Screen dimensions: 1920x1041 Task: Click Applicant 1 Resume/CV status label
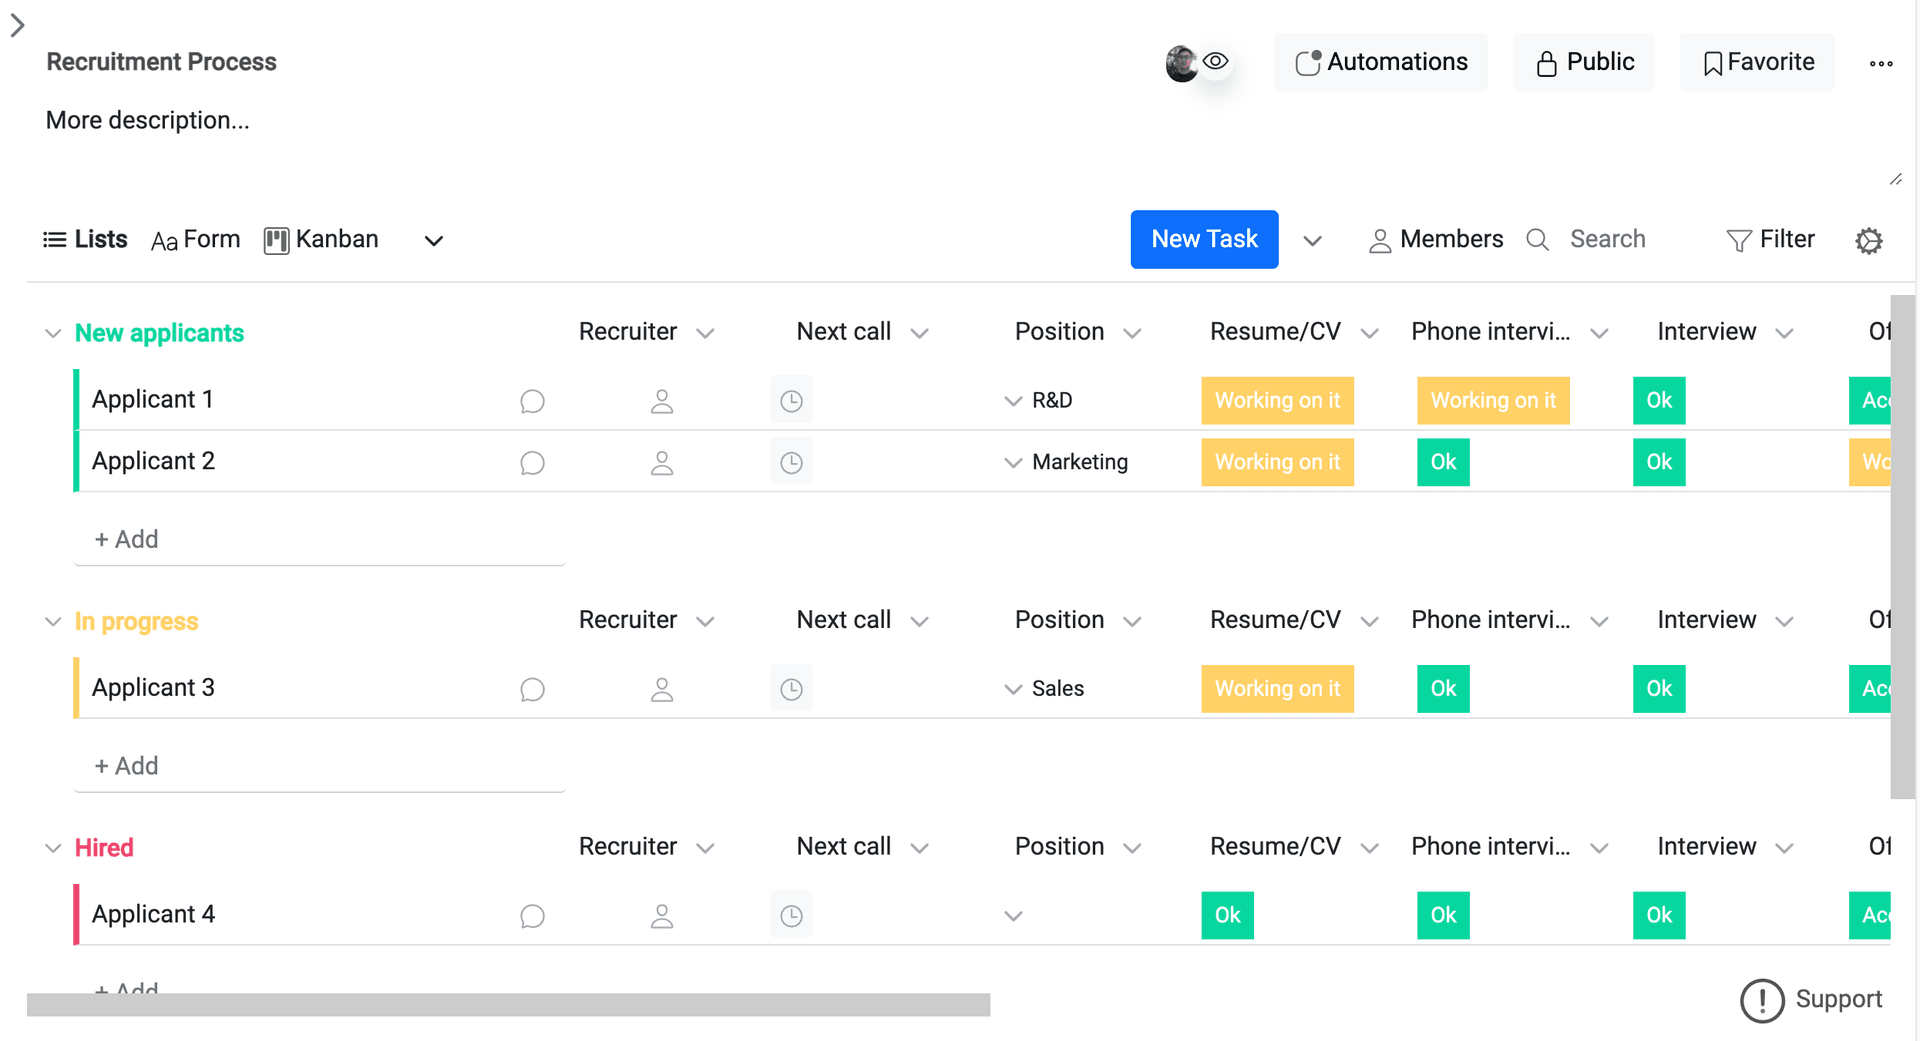pos(1277,400)
